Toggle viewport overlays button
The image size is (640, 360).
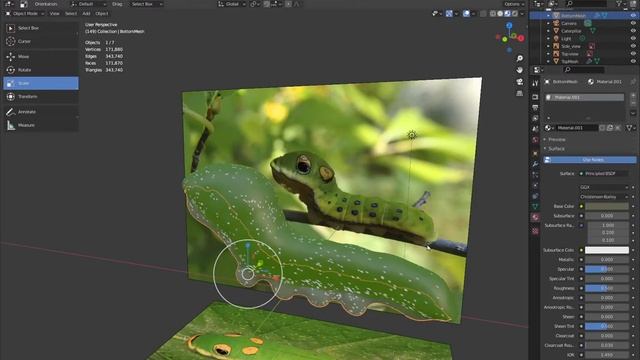pos(467,13)
